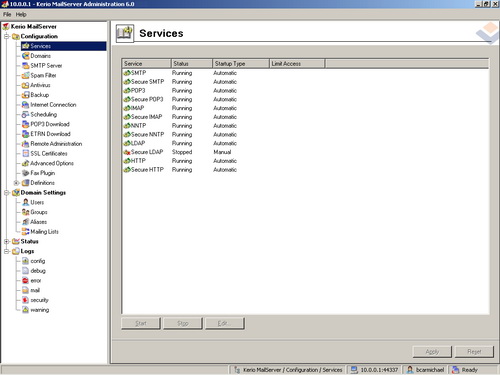The image size is (500, 375).
Task: Open the Spam Filter icon in tree
Action: (x=25, y=76)
